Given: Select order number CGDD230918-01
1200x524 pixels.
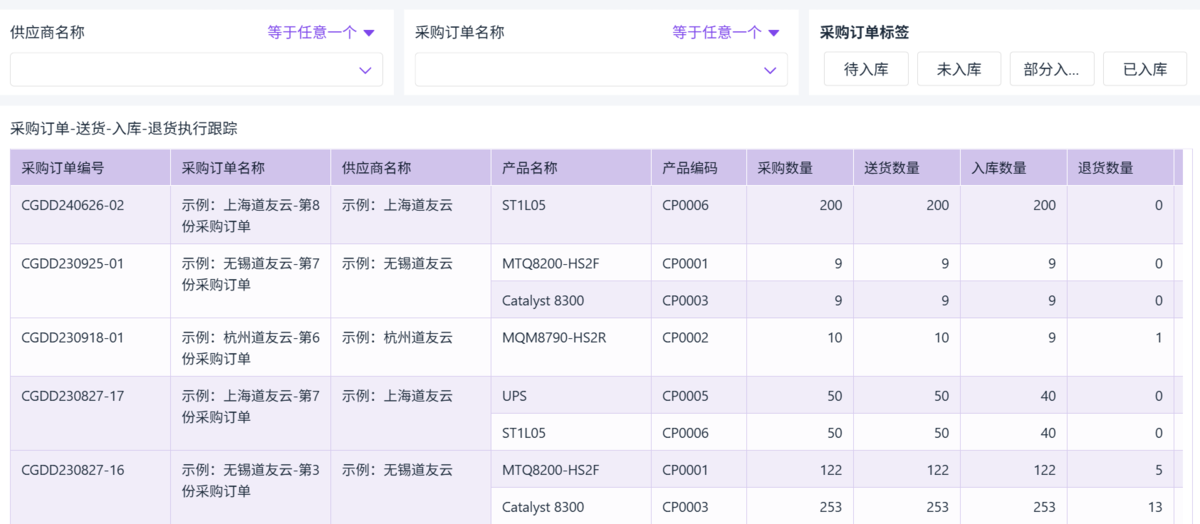Looking at the screenshot, I should tap(73, 337).
